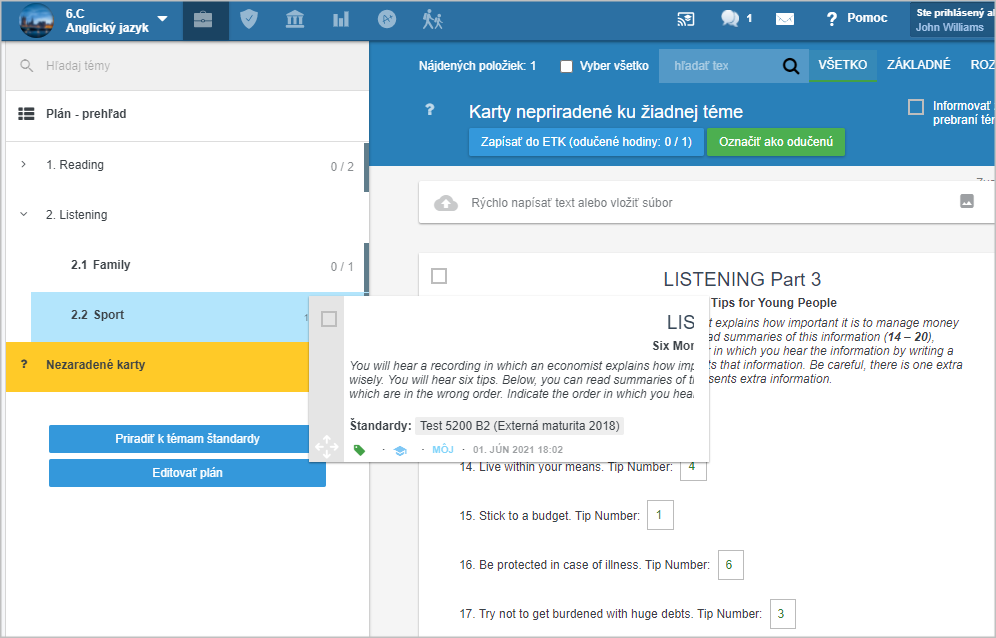Switch to the ZÁKLADNÉ tab
This screenshot has height=638, width=996.
(919, 65)
